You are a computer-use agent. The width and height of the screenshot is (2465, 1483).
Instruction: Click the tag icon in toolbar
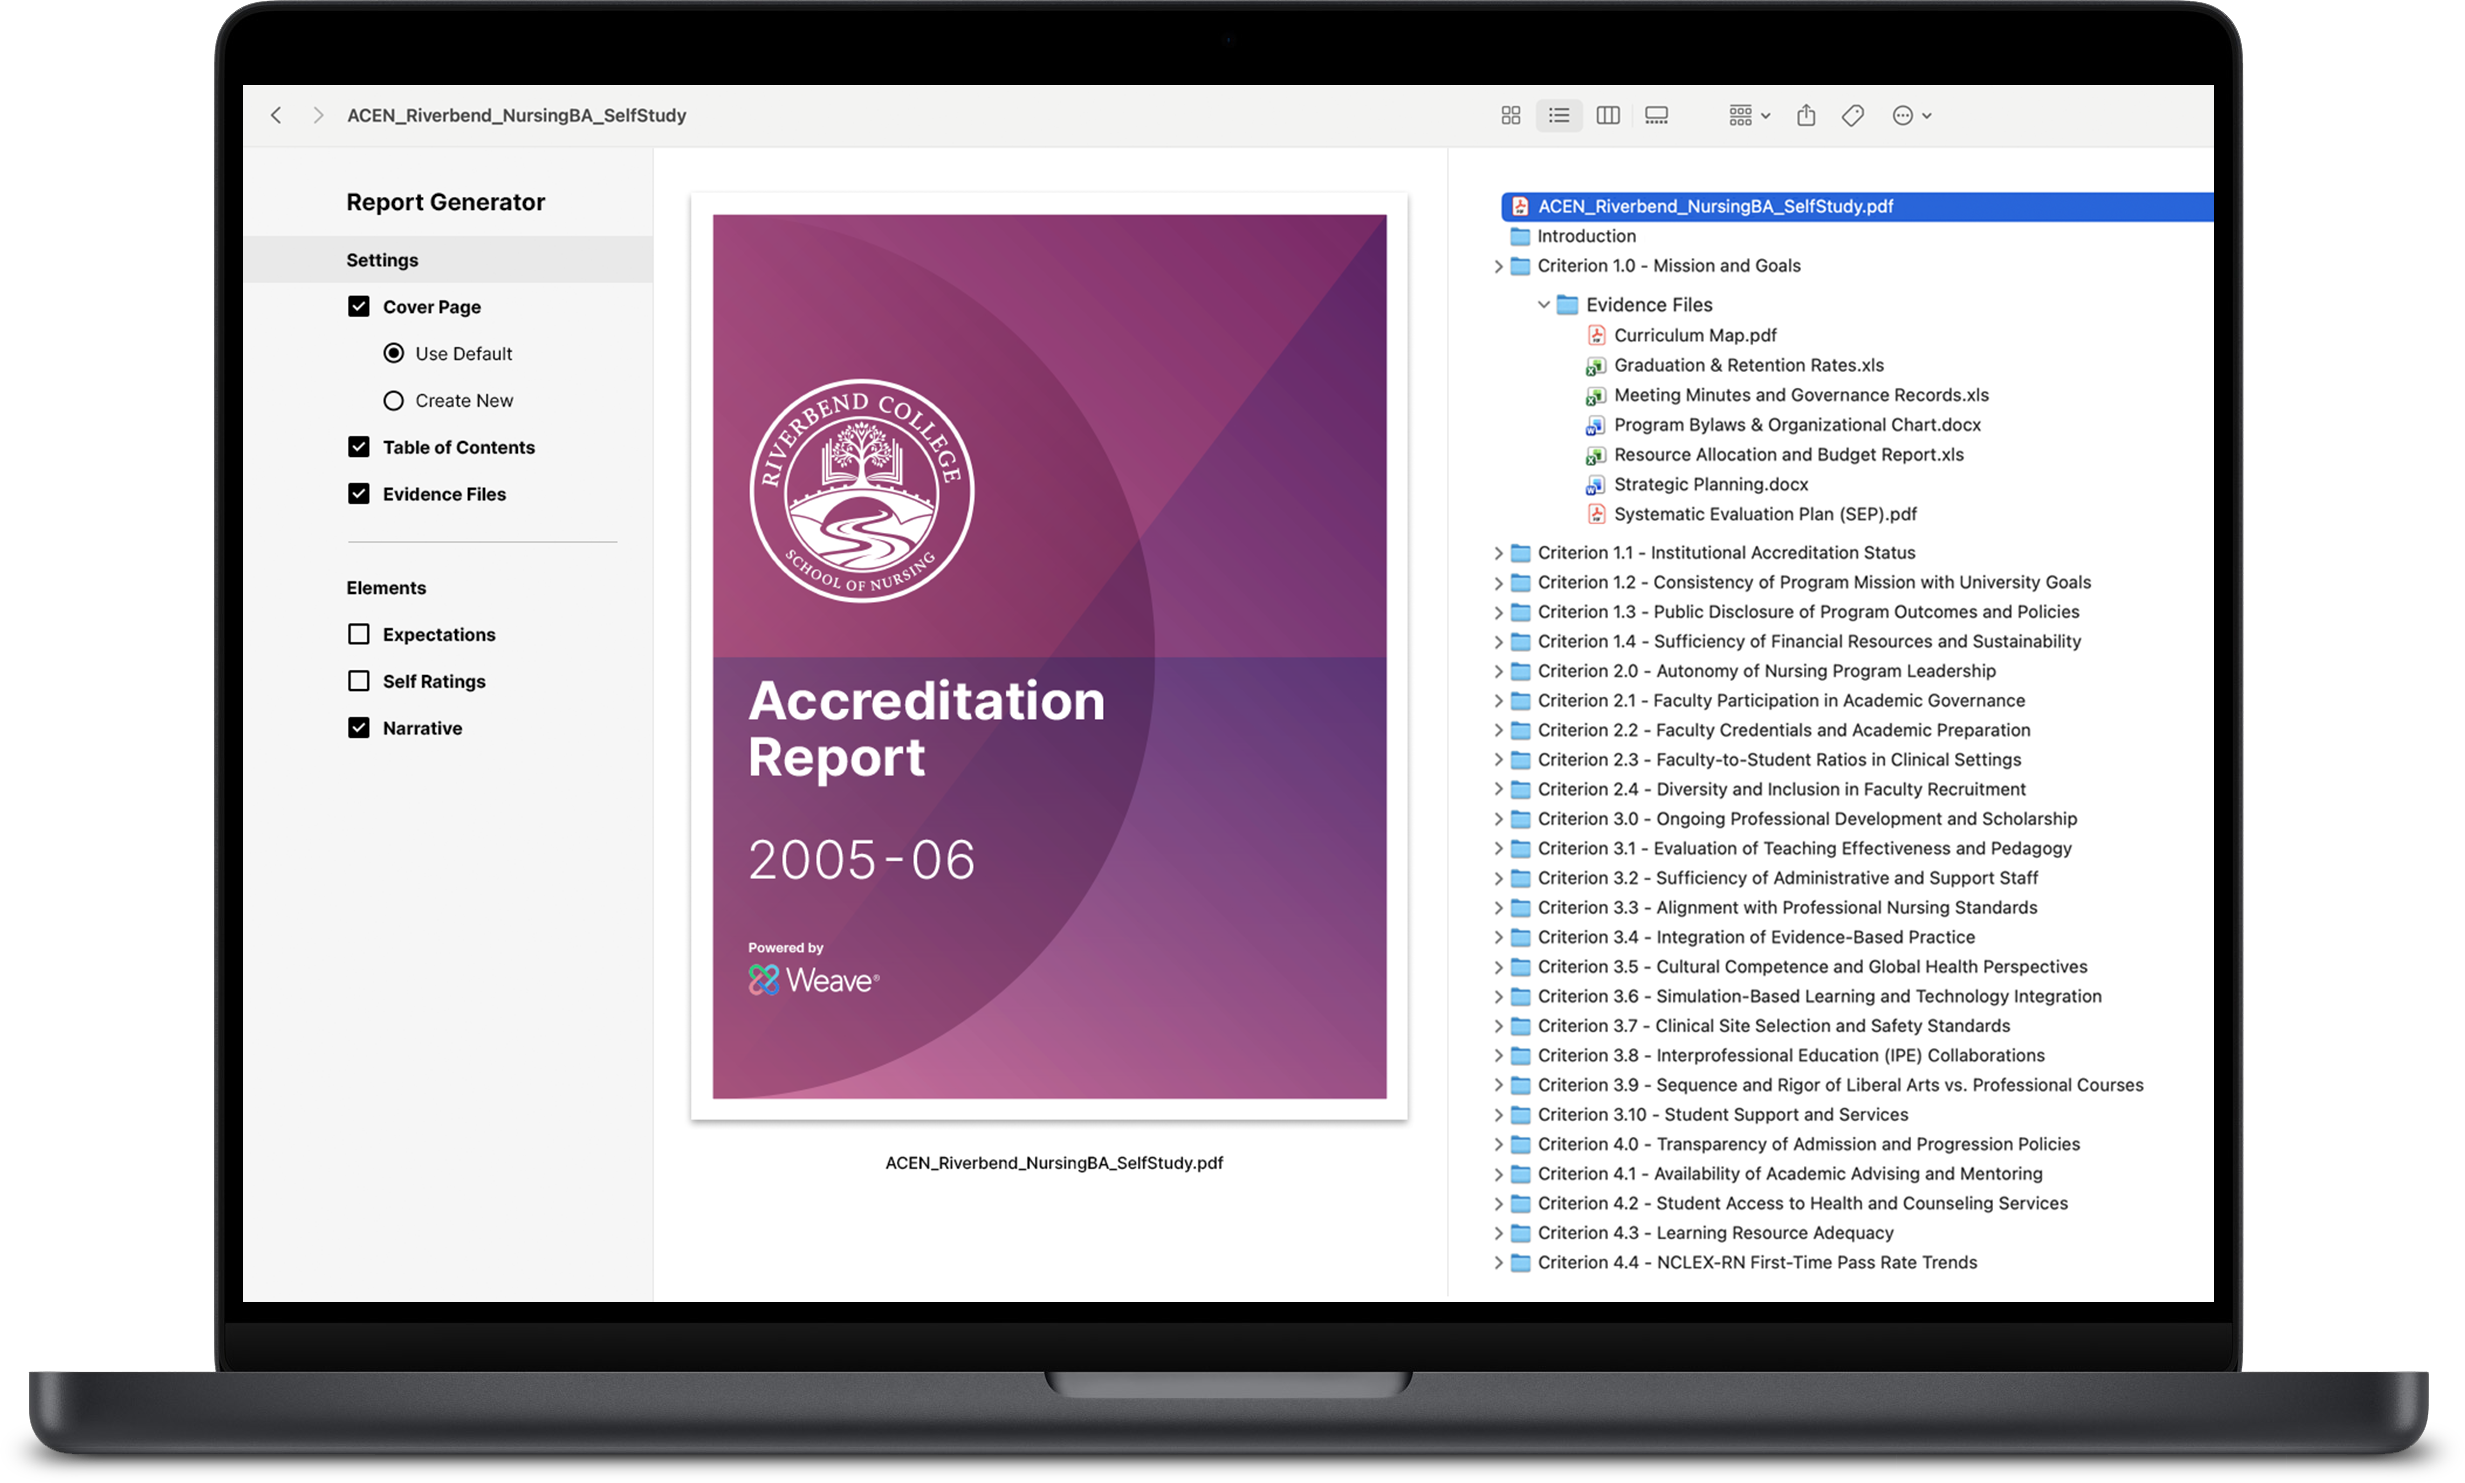1852,116
